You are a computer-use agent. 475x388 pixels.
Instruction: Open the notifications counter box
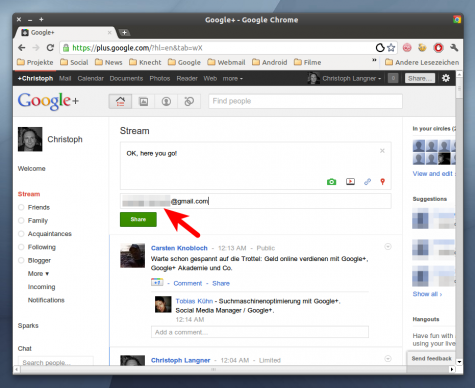pyautogui.click(x=393, y=78)
